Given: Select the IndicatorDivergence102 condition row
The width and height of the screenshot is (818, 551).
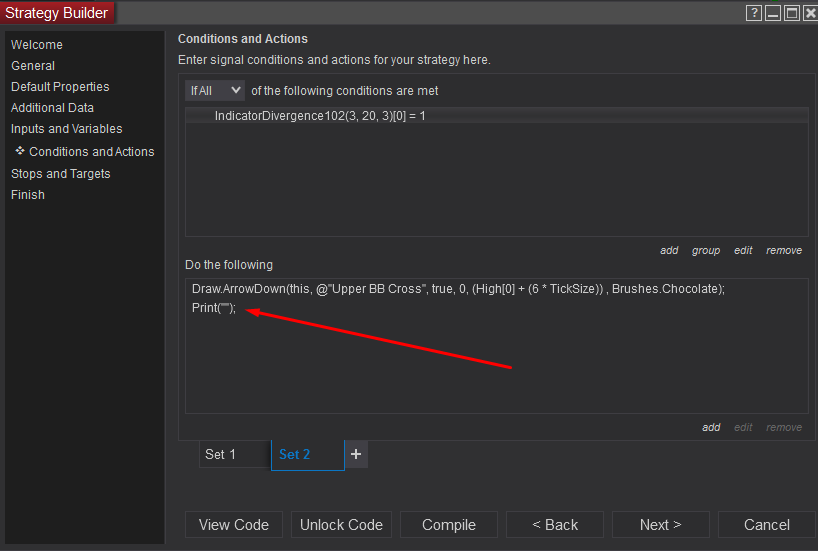Looking at the screenshot, I should [497, 116].
